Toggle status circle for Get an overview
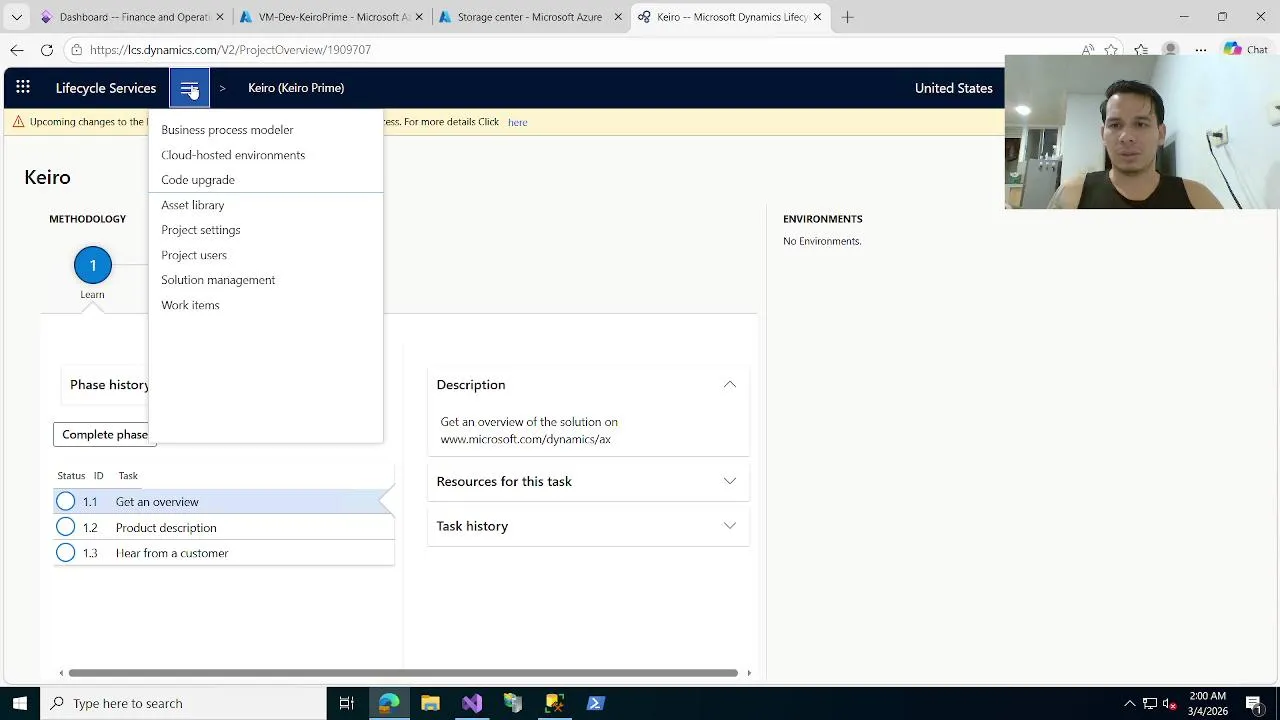The height and width of the screenshot is (720, 1280). pyautogui.click(x=65, y=501)
